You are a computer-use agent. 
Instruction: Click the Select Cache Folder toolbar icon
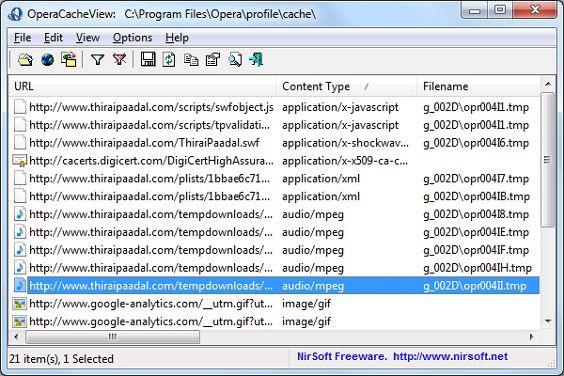tap(25, 59)
